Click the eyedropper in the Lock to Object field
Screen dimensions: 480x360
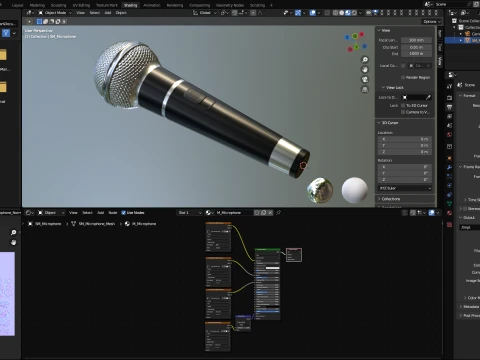point(428,97)
